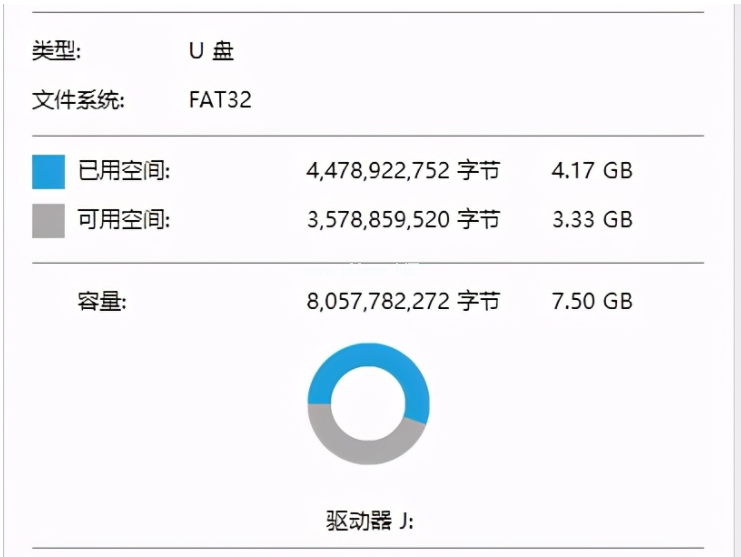Select the 4,478,922,752 字节 used bytes value

pos(403,171)
